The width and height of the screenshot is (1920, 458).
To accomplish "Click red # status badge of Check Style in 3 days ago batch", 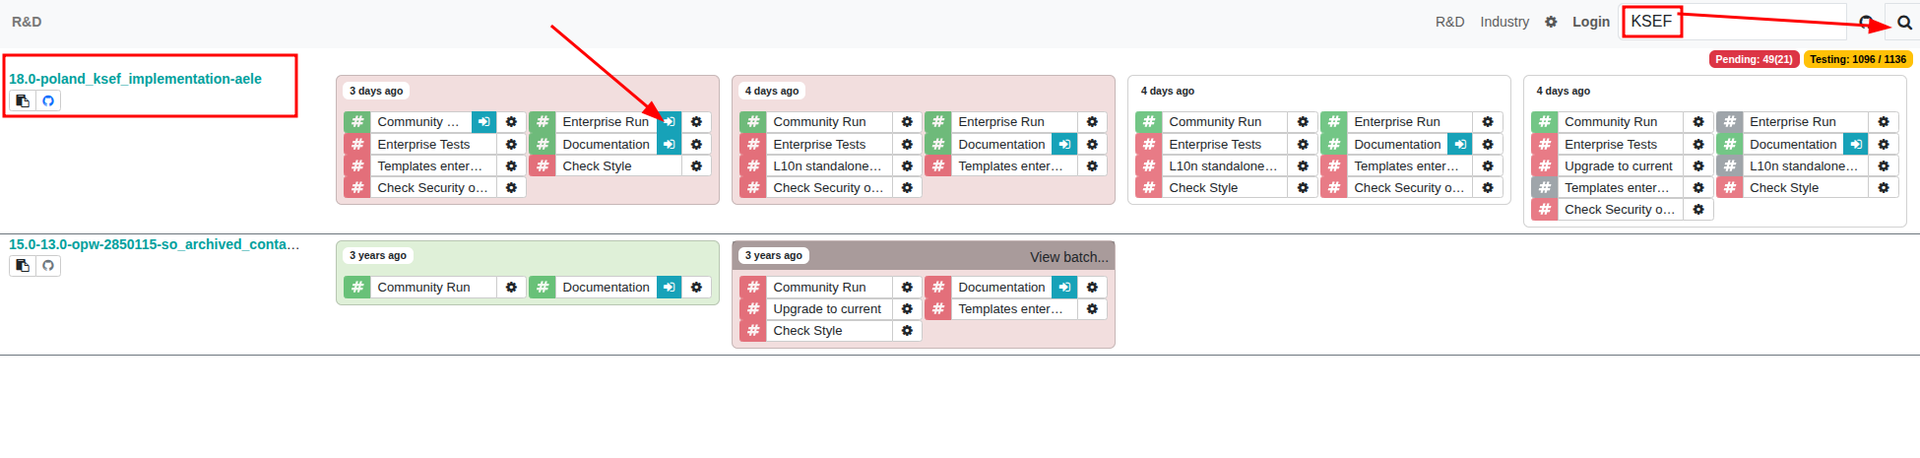I will click(x=542, y=166).
